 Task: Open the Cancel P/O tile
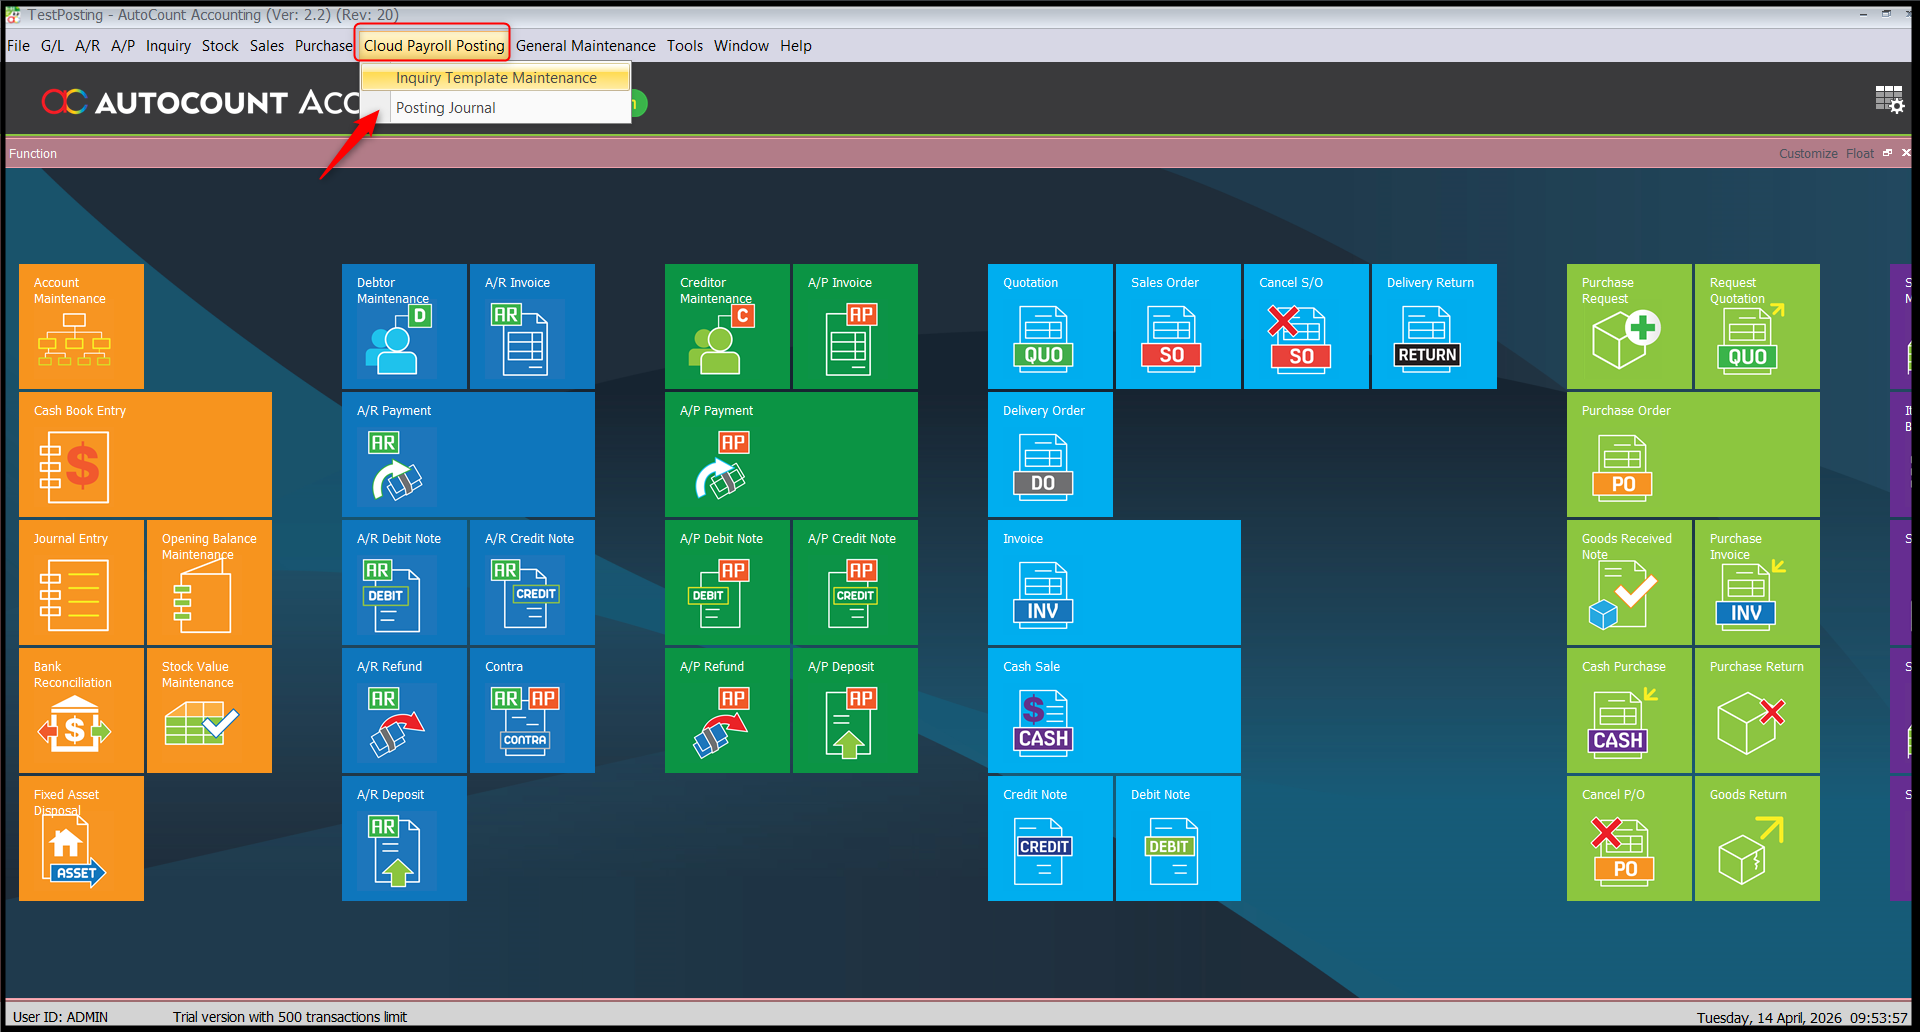click(x=1629, y=838)
